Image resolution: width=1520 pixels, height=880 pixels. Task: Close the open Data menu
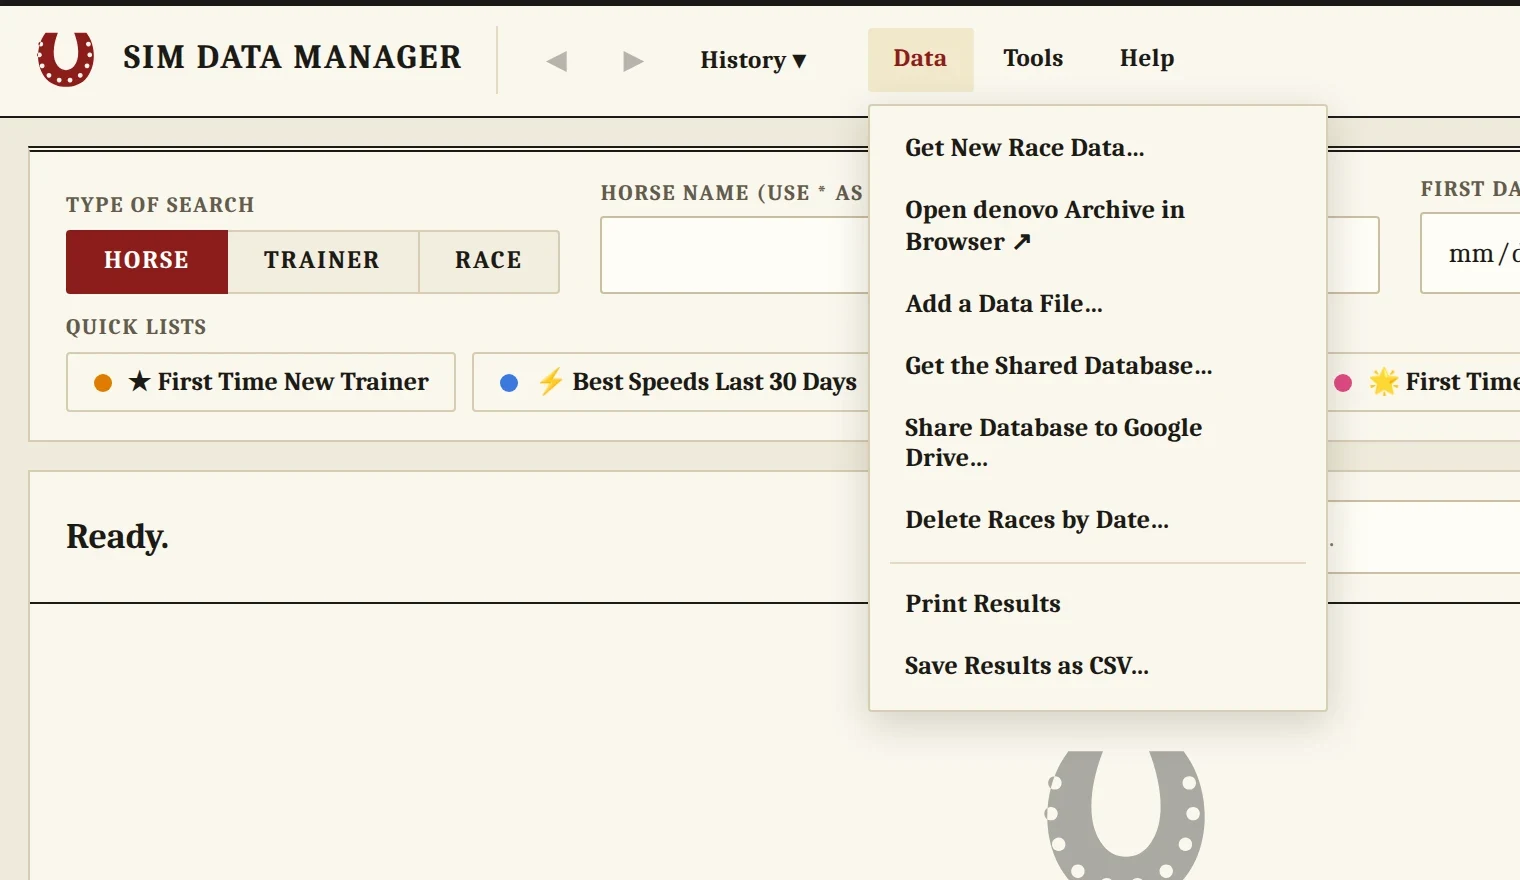click(920, 59)
